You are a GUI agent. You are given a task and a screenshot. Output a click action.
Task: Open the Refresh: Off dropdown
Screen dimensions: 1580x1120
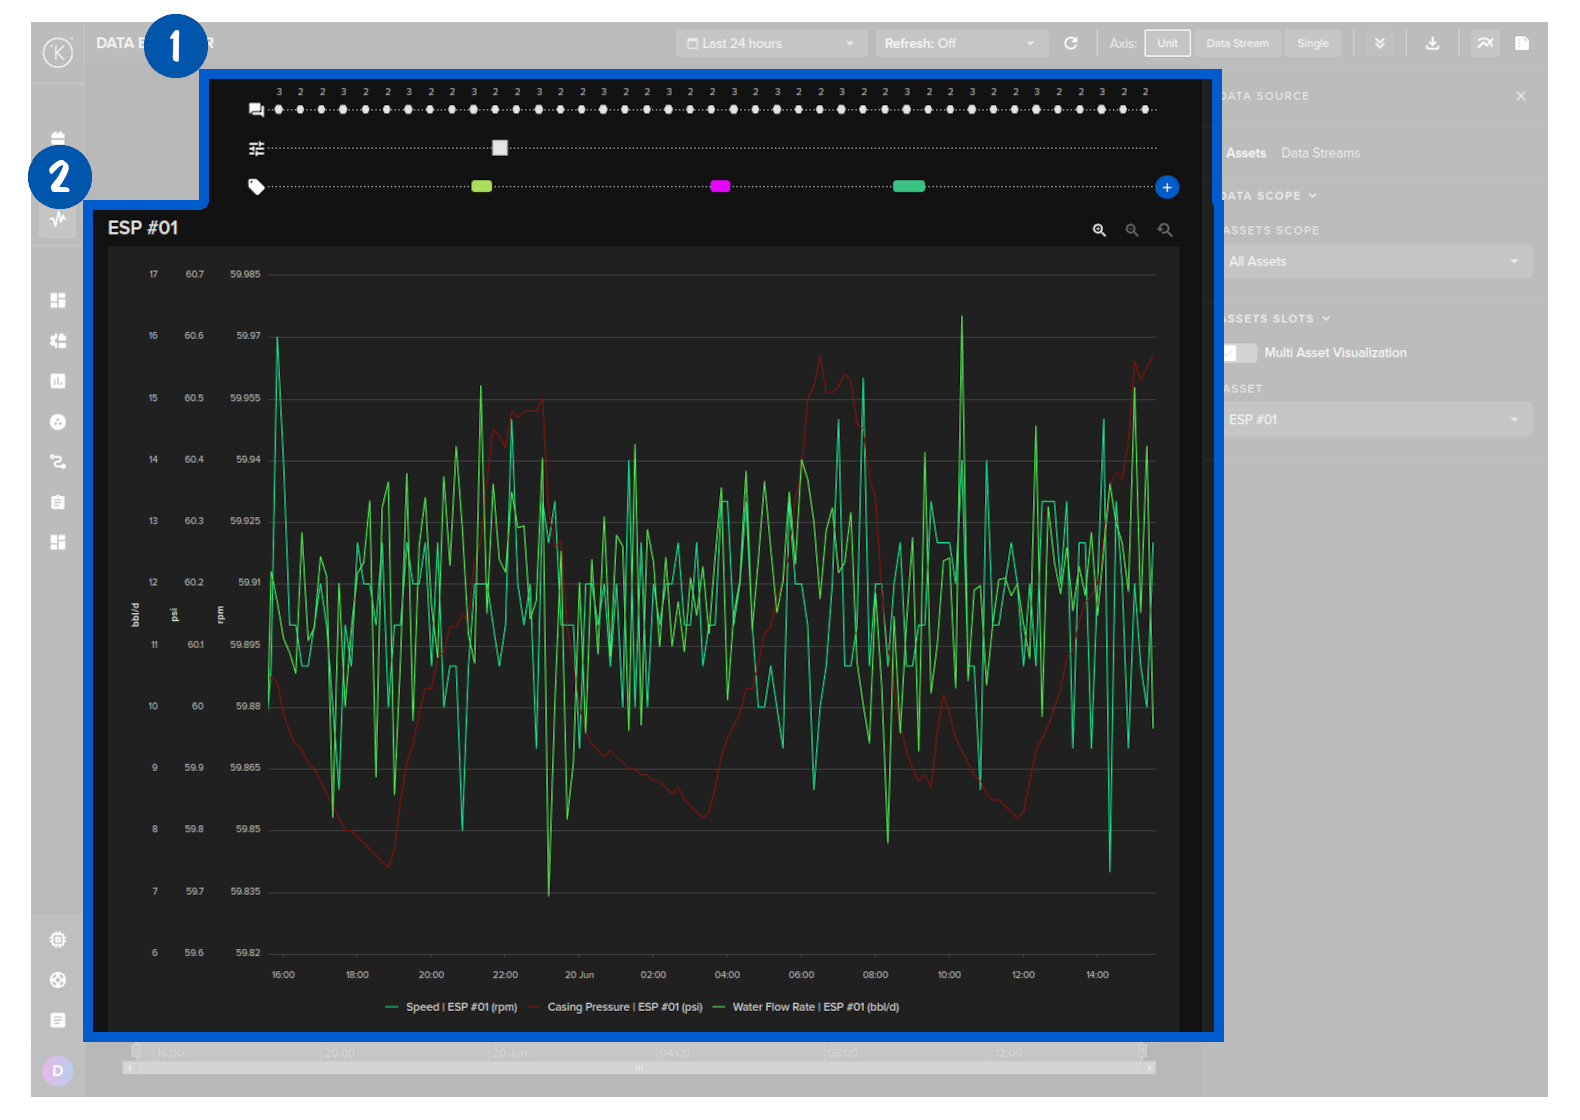click(960, 43)
